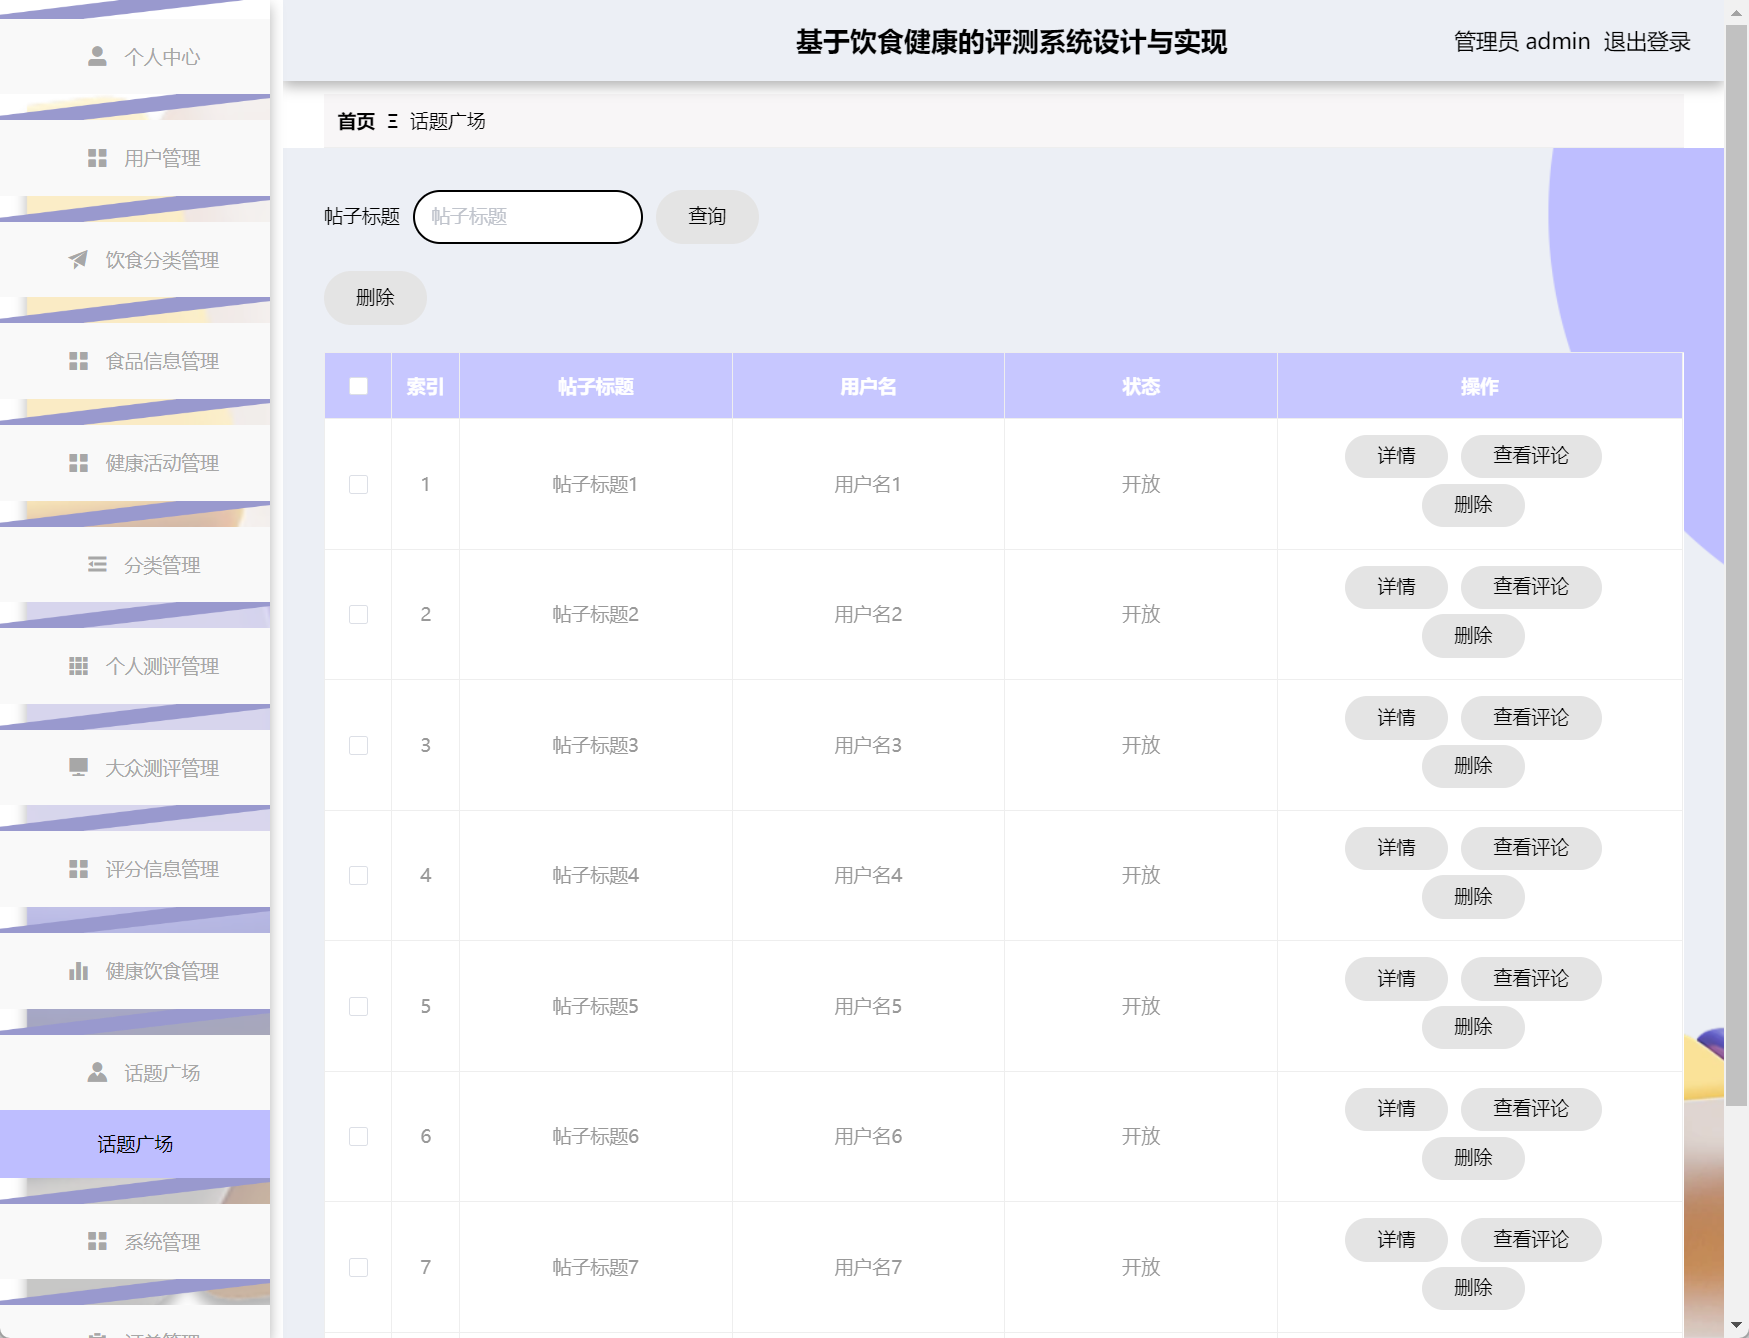Expand the 分类管理 sidebar menu
Screen dimensions: 1749x1338
click(x=135, y=565)
